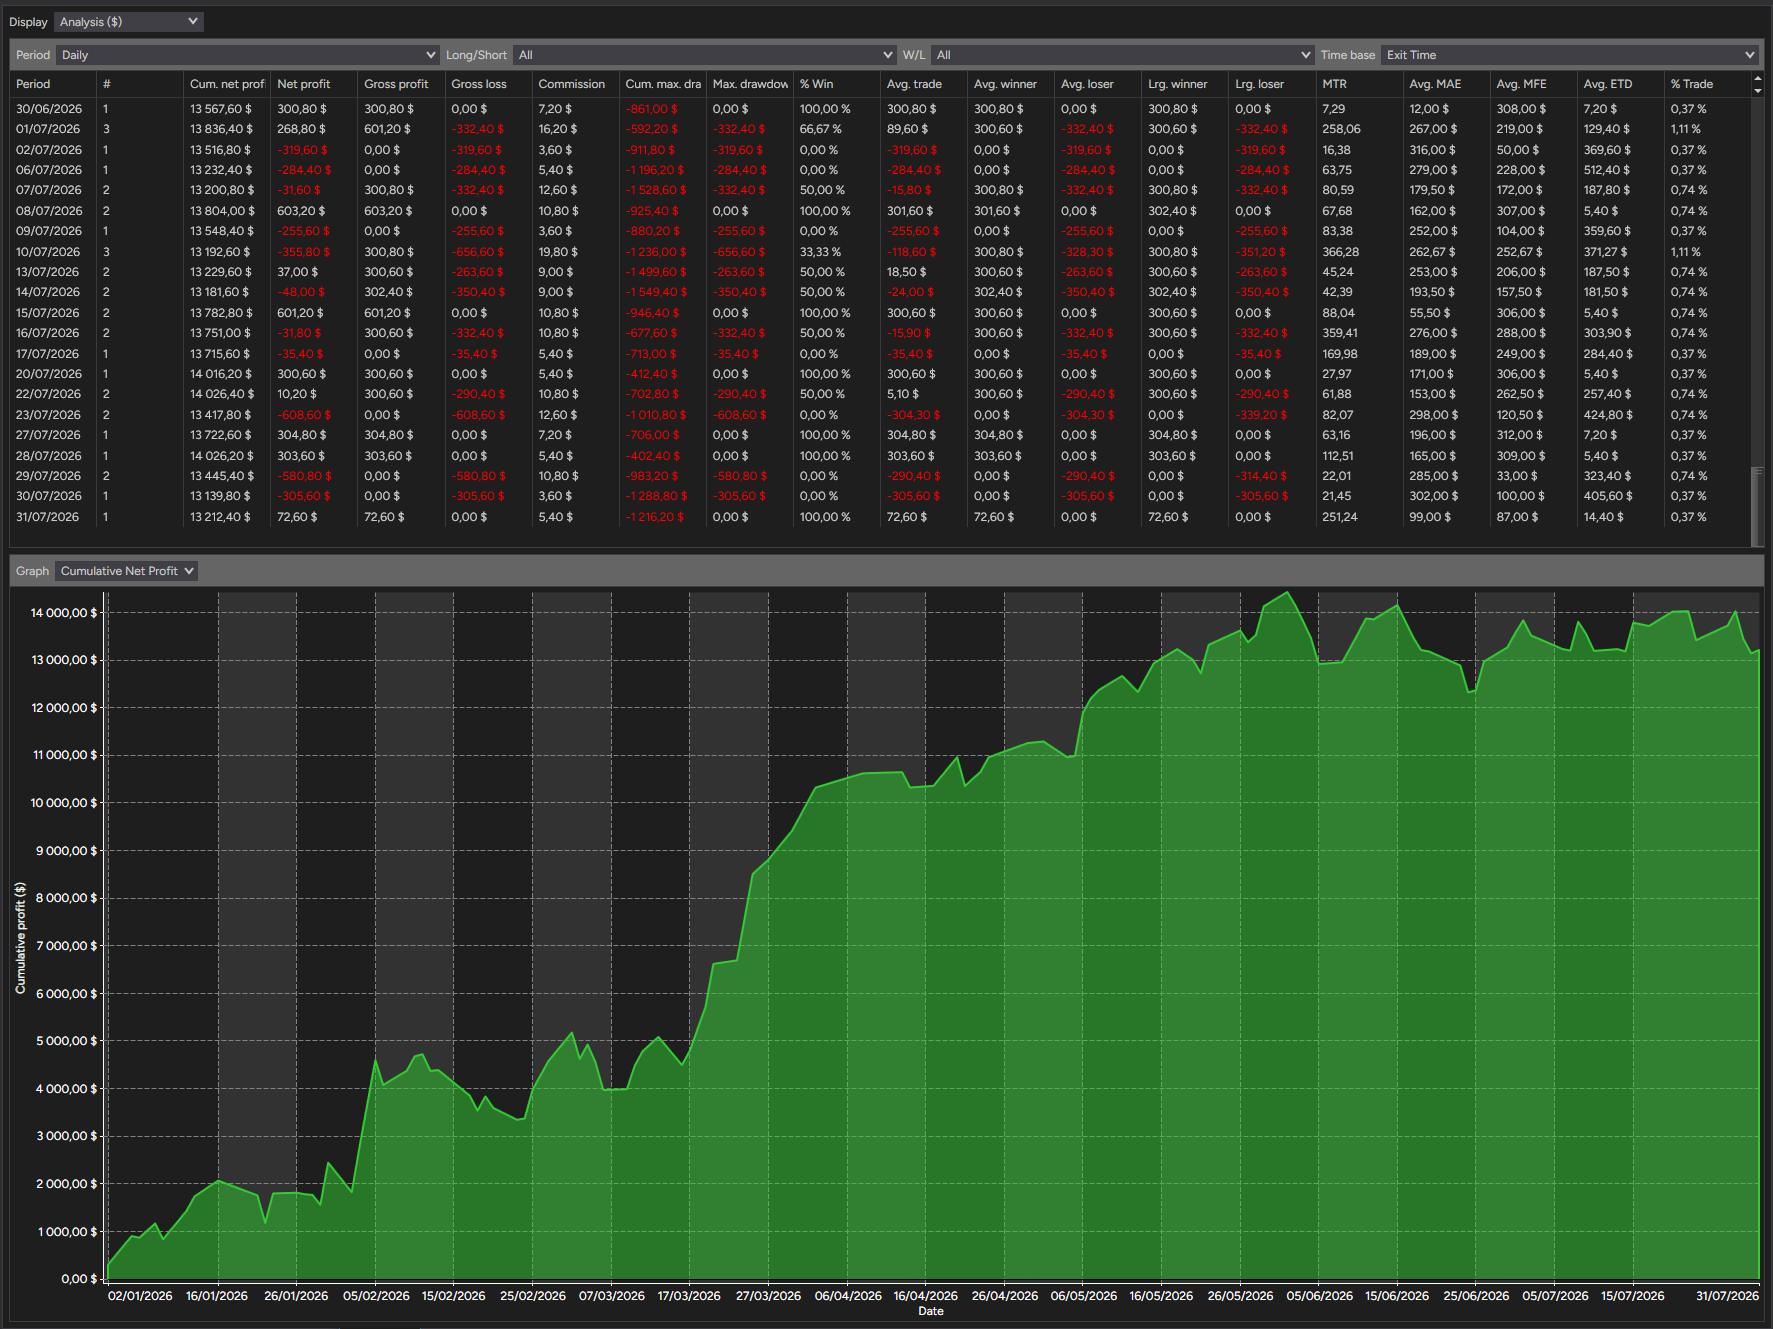Select the 20/07/2026 period row
The height and width of the screenshot is (1329, 1773).
(x=880, y=374)
